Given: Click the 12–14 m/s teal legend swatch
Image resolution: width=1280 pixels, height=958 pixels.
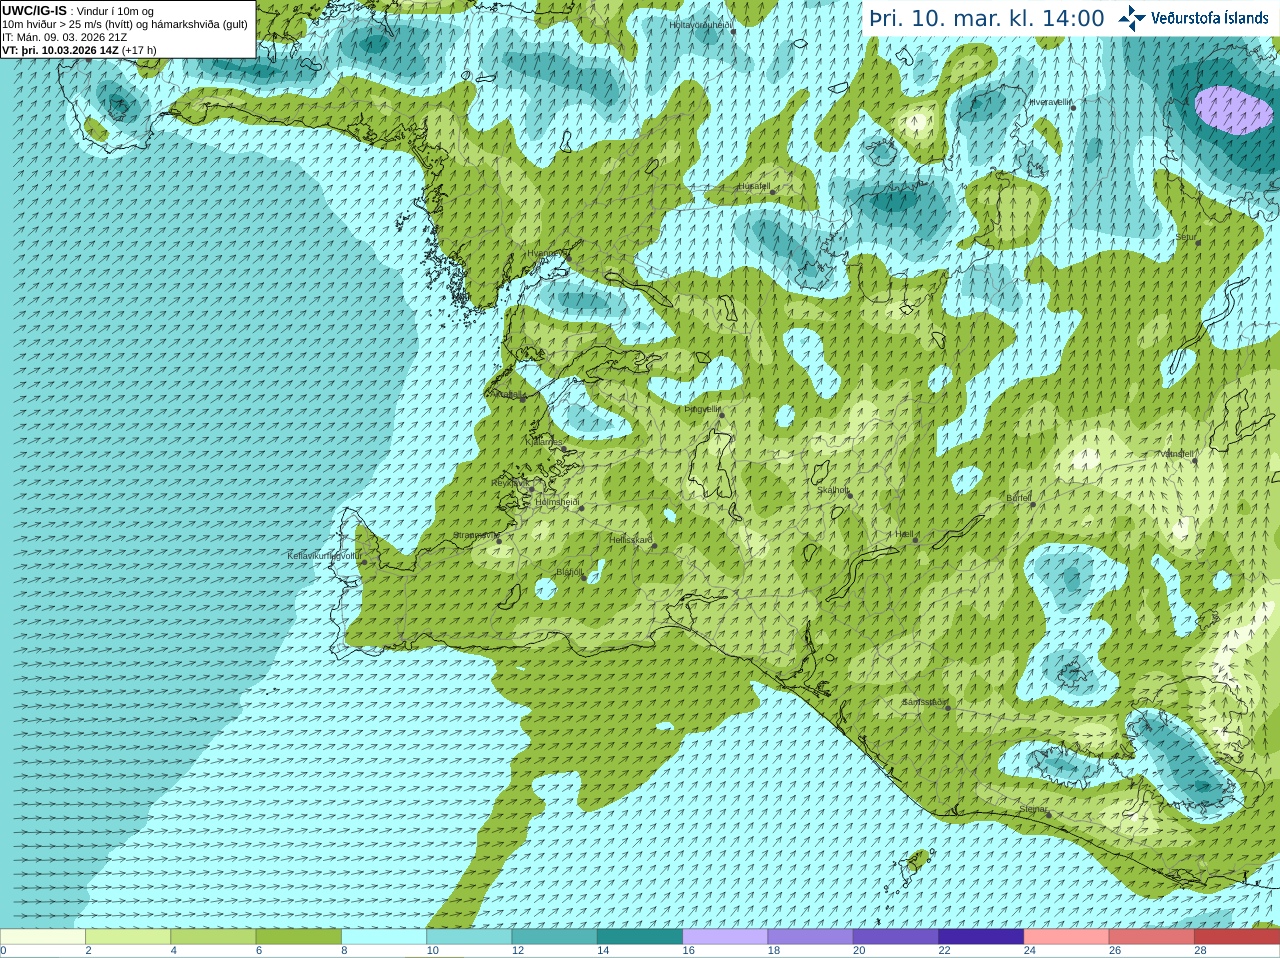Looking at the screenshot, I should tap(554, 937).
